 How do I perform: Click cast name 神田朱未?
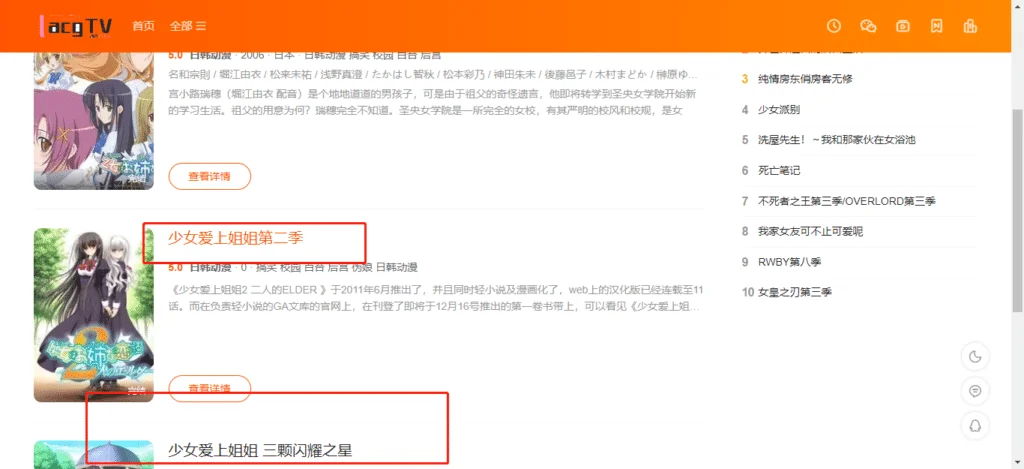(516, 74)
